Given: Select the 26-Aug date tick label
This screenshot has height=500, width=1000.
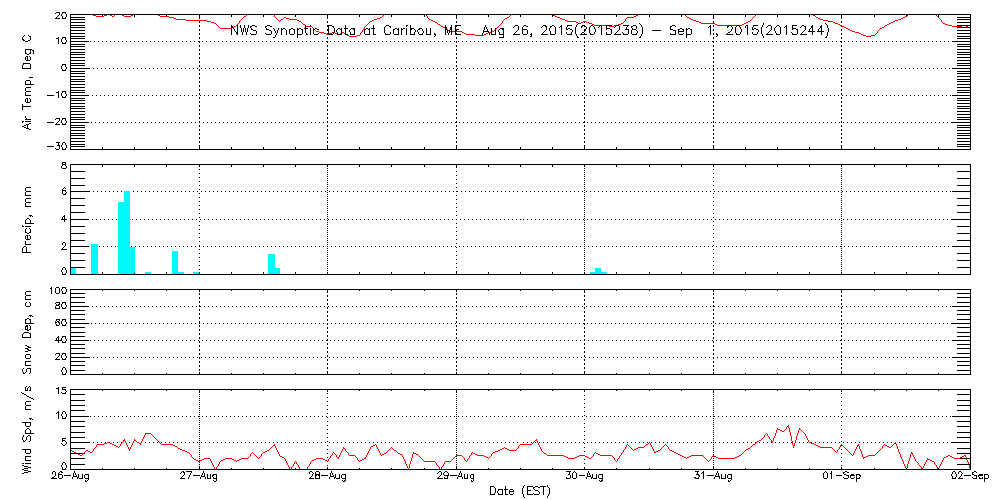Looking at the screenshot, I should point(71,478).
